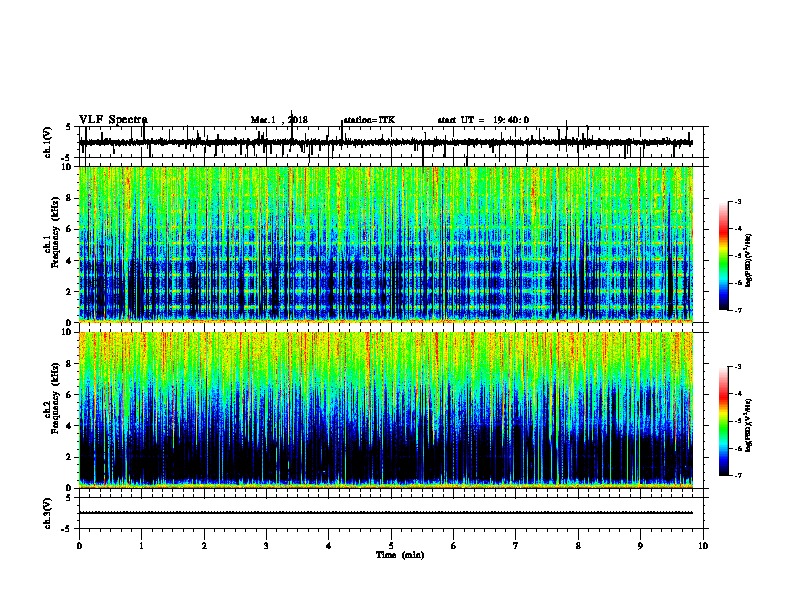Click the "Time (min)" axis label
The width and height of the screenshot is (792, 612).
(400, 555)
